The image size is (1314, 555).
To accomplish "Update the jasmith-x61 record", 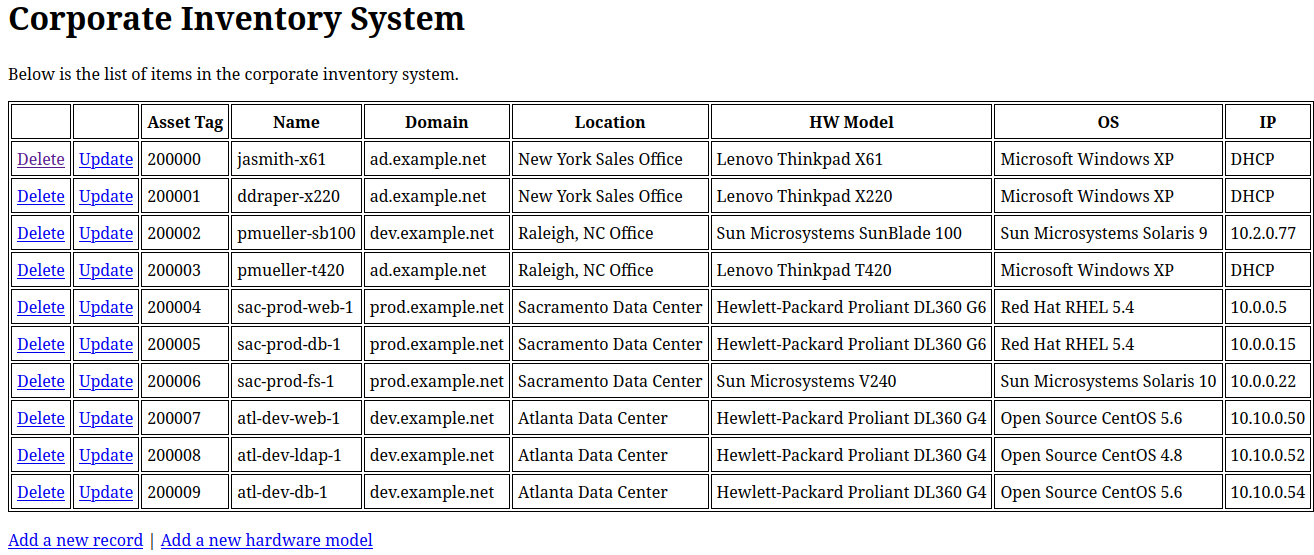I will (106, 159).
